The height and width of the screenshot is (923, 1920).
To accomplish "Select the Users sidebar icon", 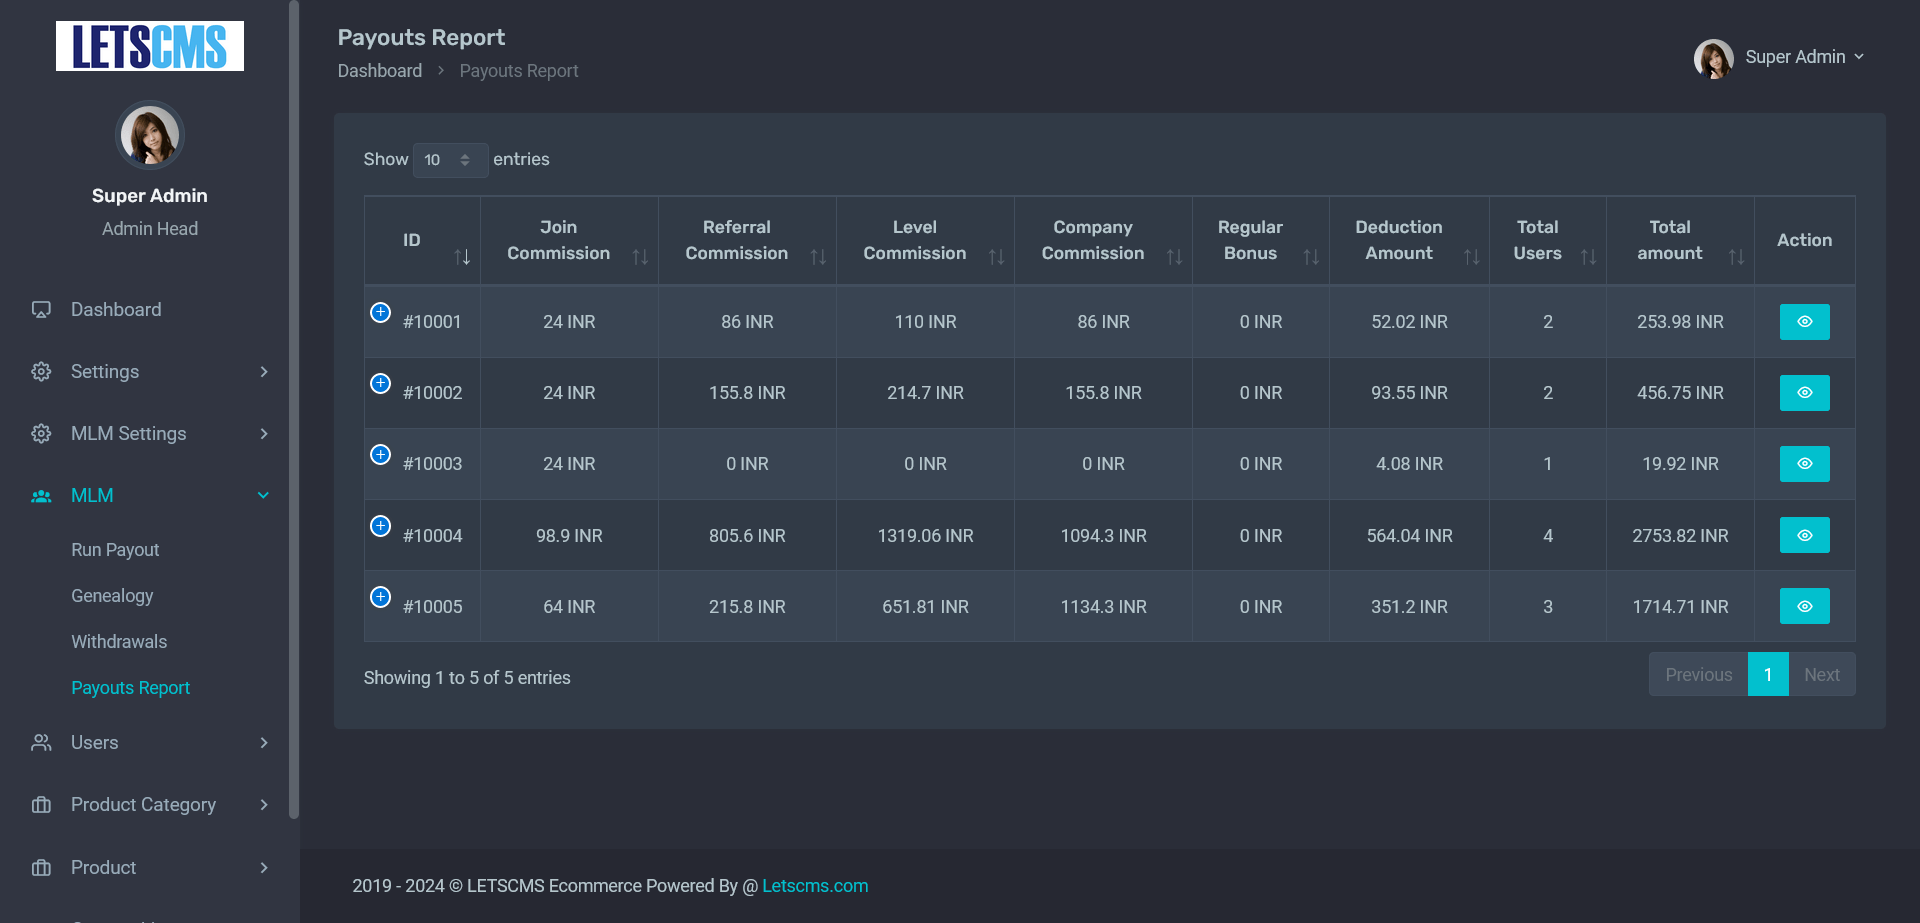I will tap(41, 742).
